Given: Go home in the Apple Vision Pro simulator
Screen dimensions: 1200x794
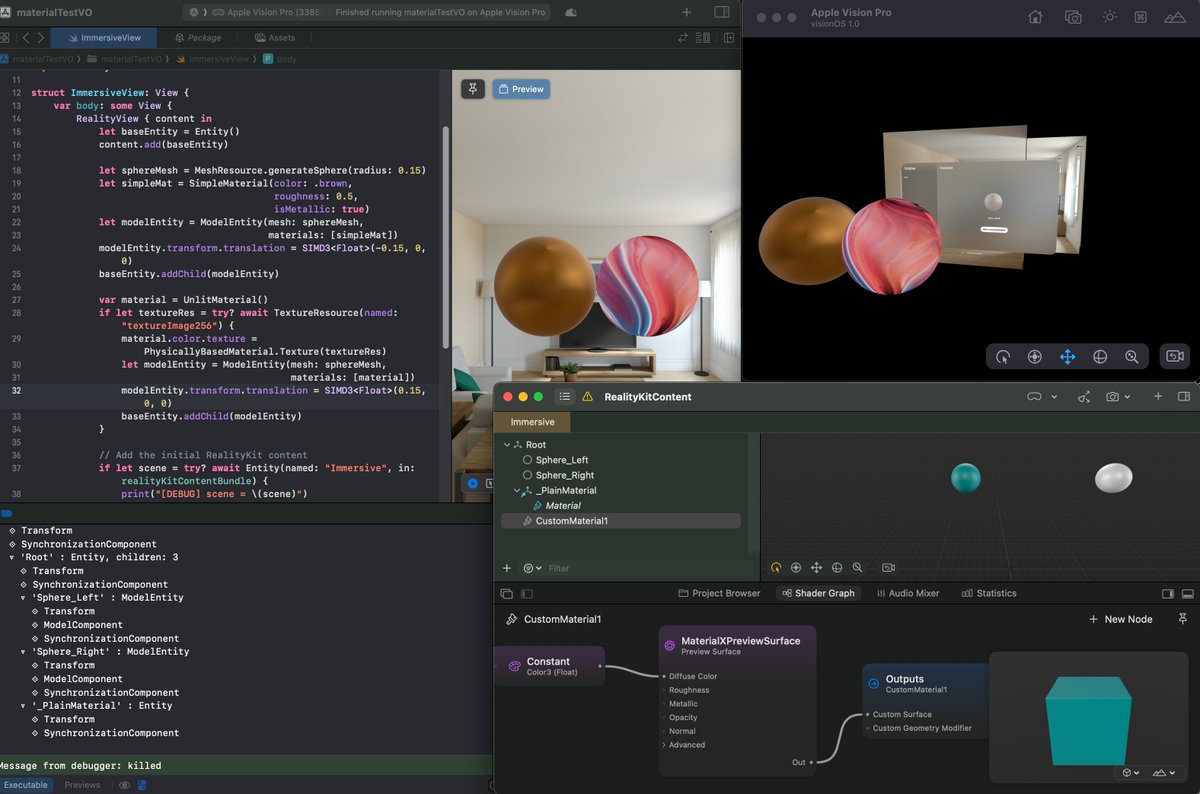Looking at the screenshot, I should click(x=1035, y=17).
